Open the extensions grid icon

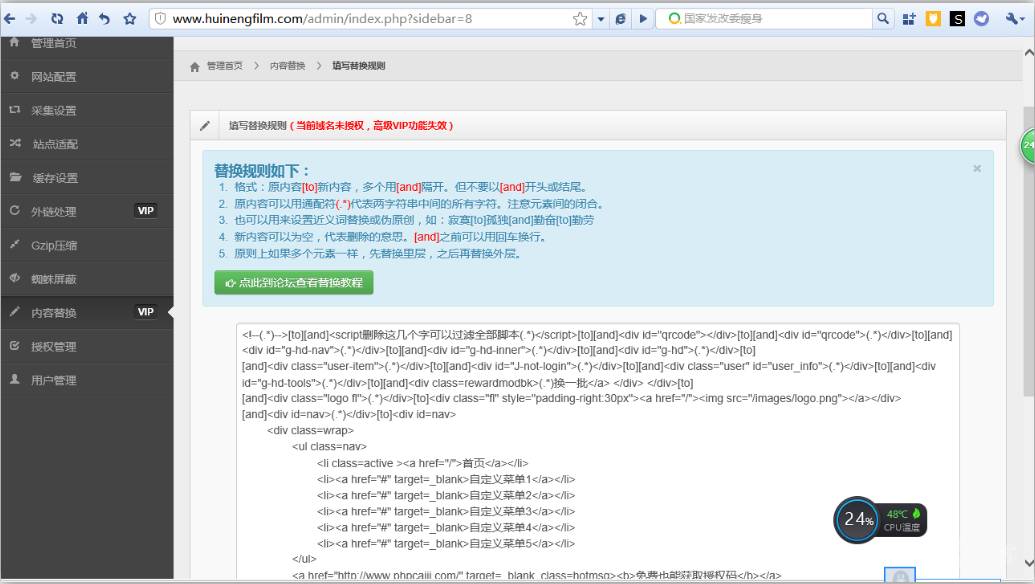pos(909,18)
